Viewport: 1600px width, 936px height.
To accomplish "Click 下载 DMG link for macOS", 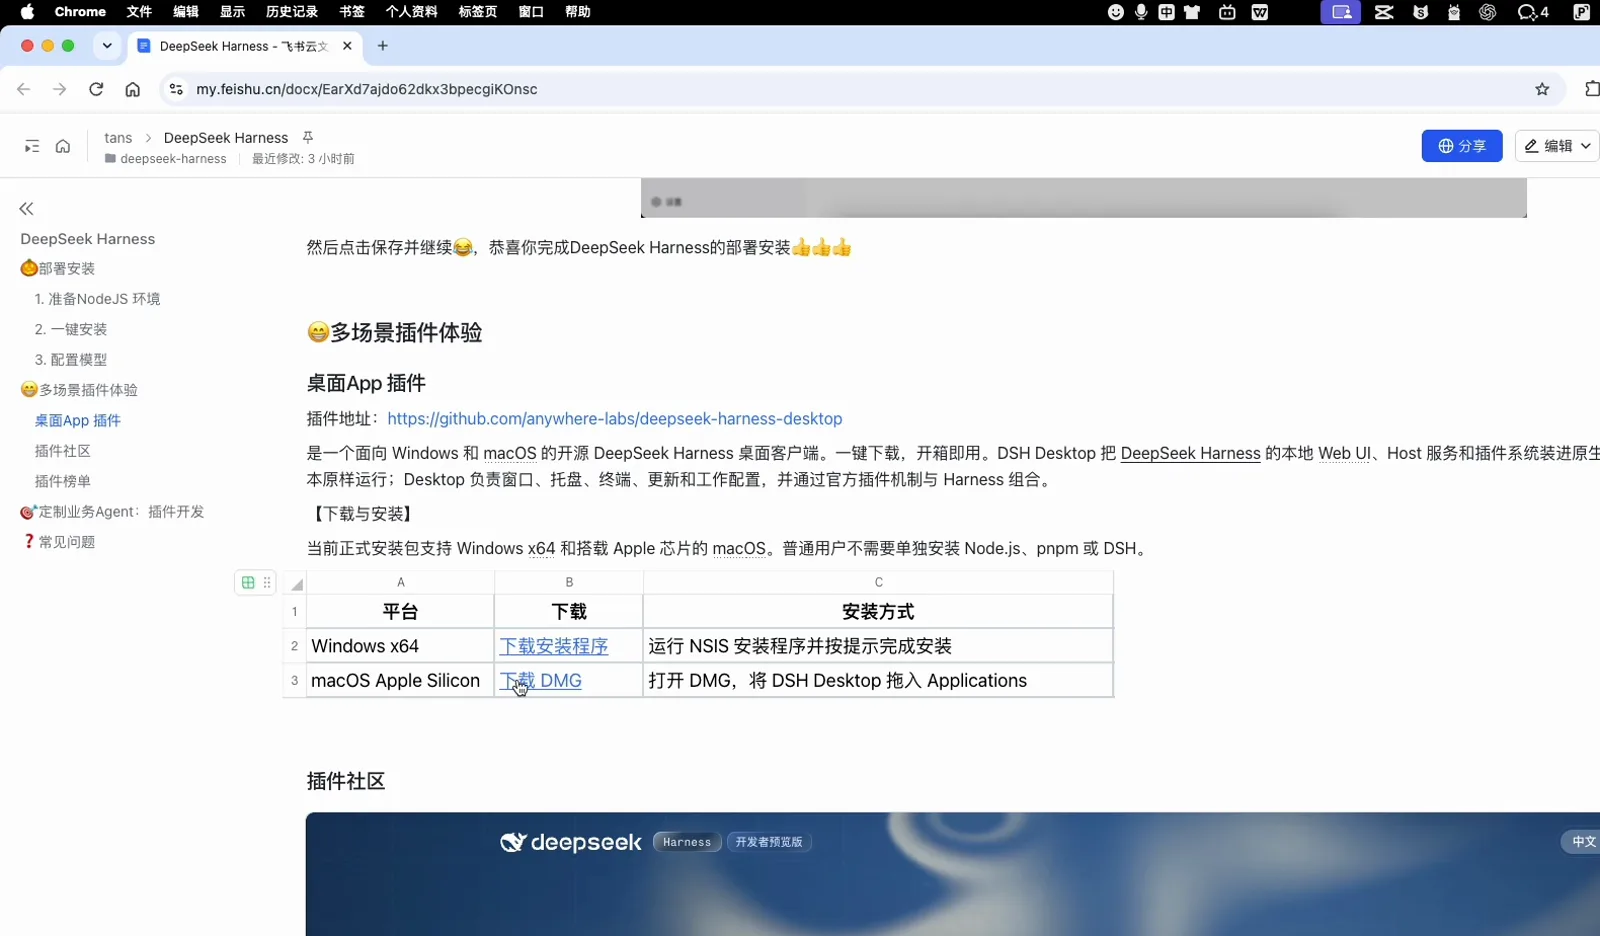I will coord(541,681).
